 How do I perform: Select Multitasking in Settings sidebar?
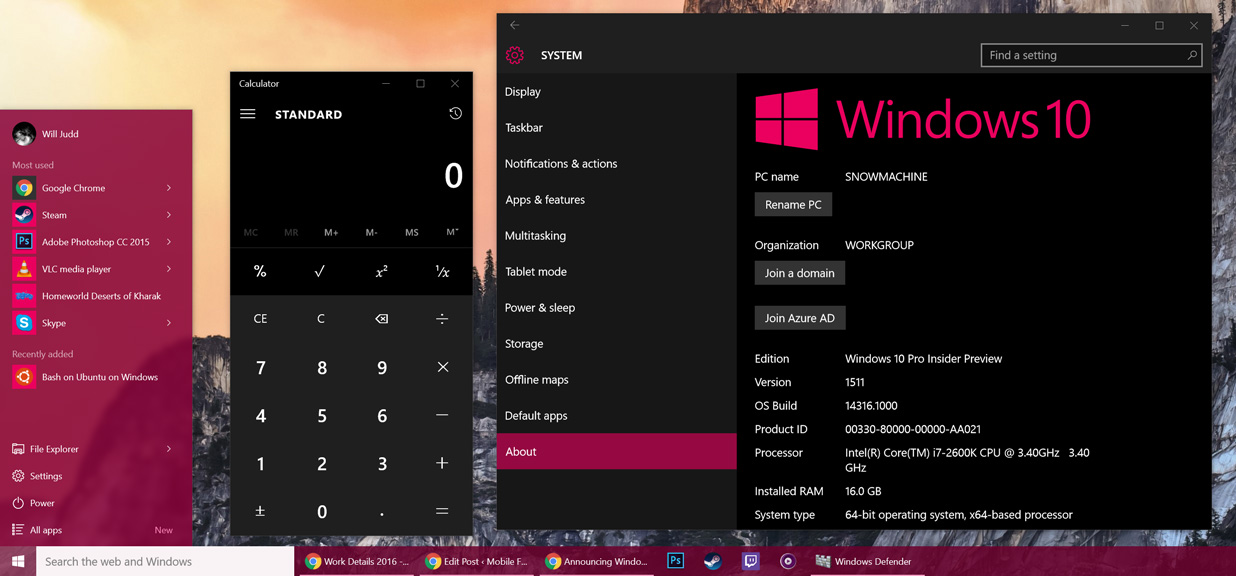[617, 235]
